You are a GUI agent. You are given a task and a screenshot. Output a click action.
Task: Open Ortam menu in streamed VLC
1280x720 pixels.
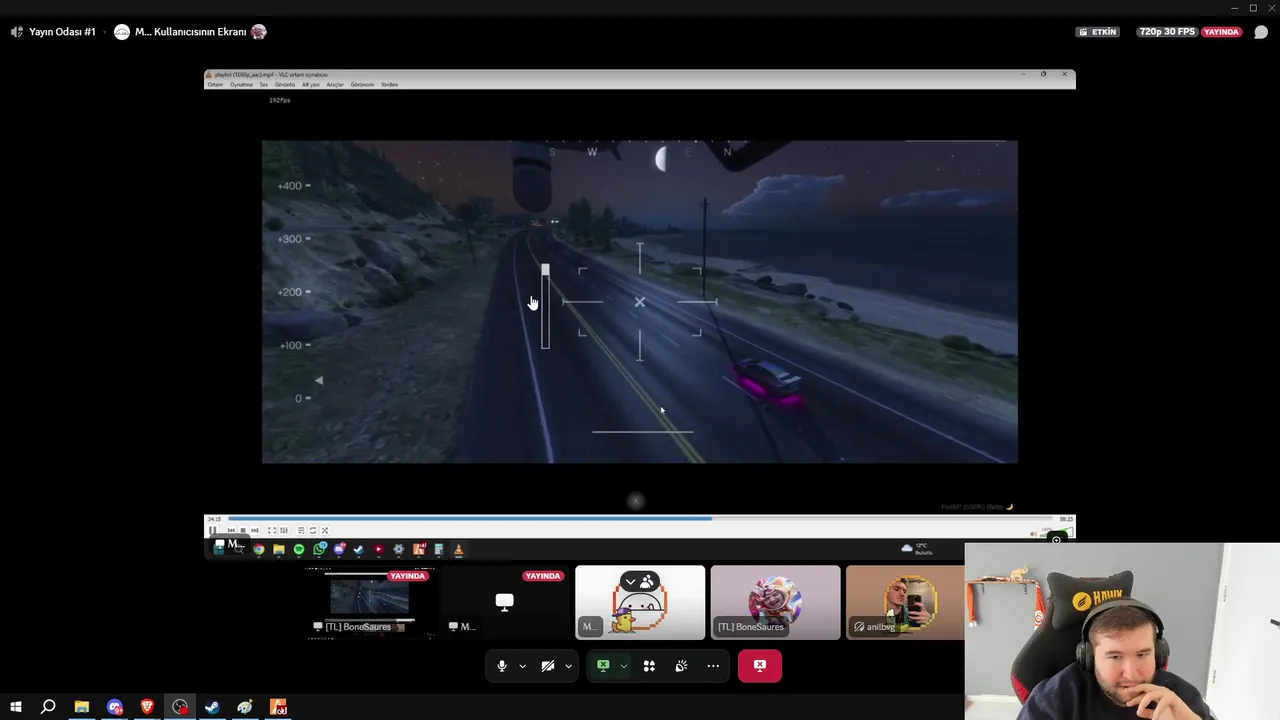point(215,85)
